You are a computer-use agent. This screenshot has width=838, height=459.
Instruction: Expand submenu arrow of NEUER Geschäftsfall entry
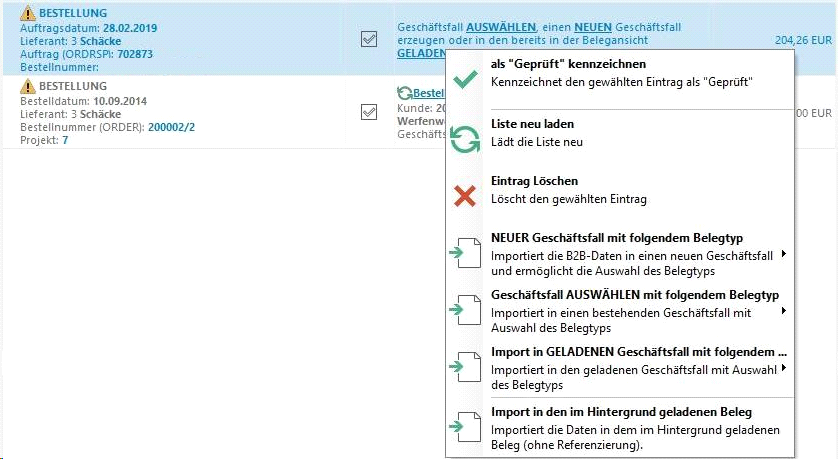coord(783,254)
